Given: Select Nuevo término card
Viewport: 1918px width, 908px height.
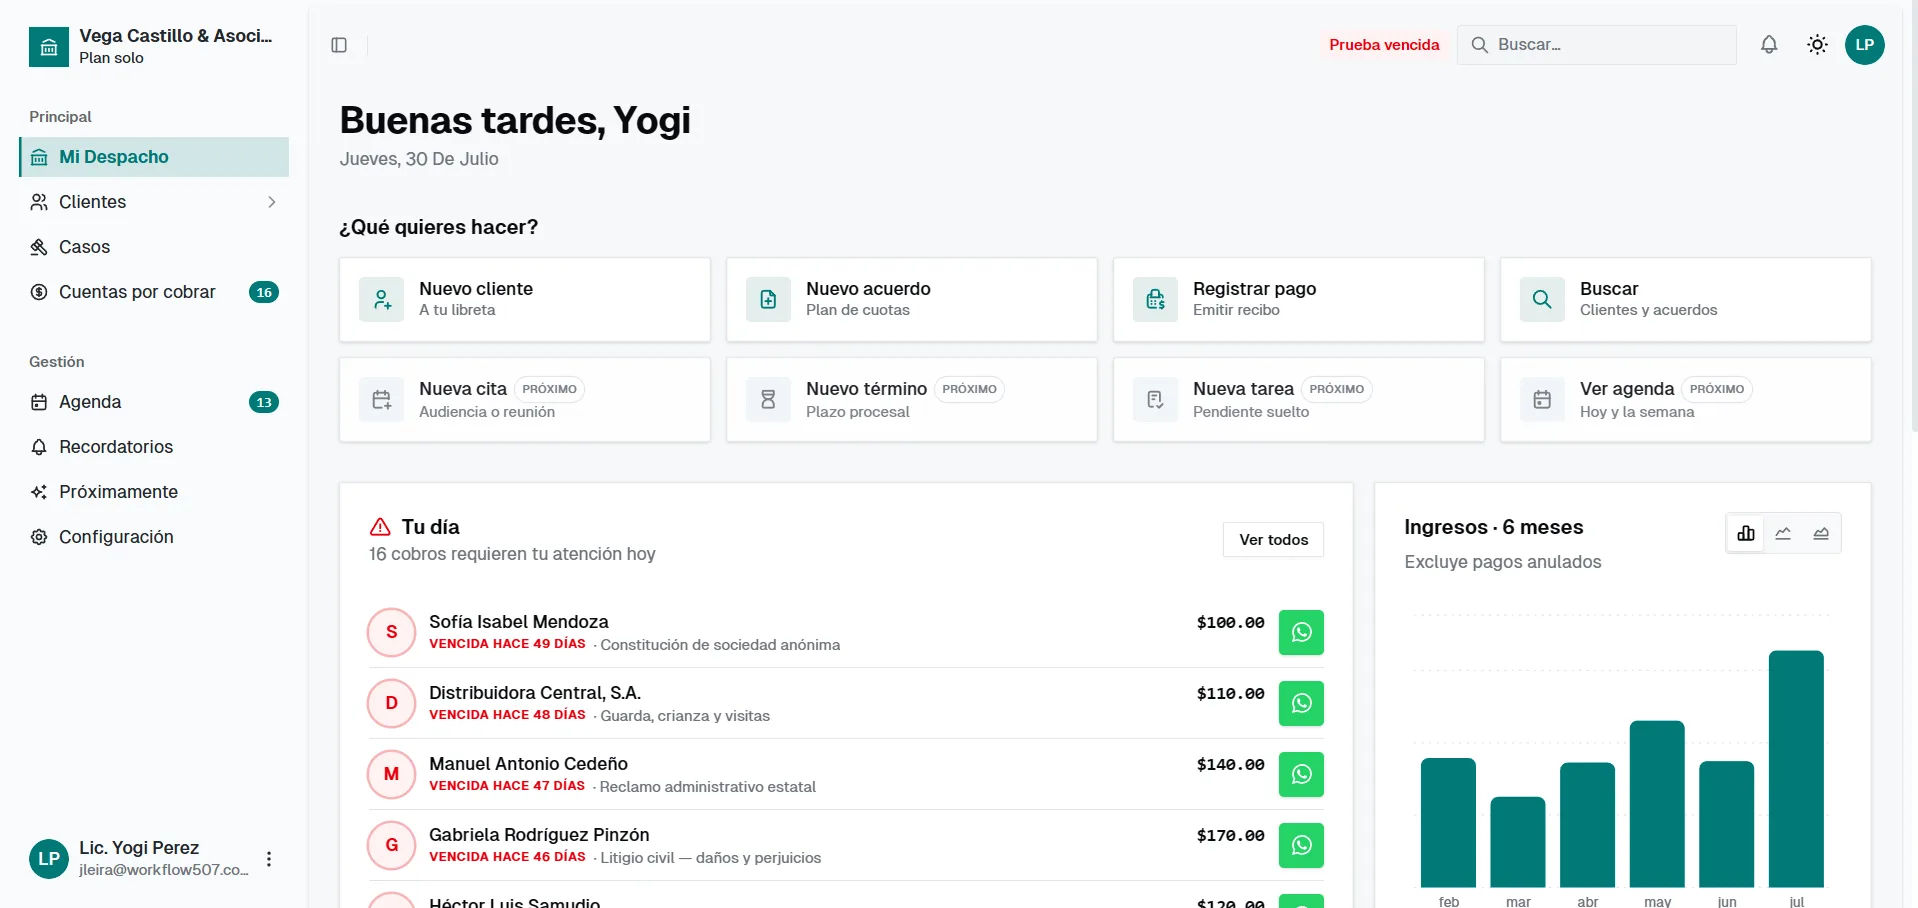Looking at the screenshot, I should point(912,400).
